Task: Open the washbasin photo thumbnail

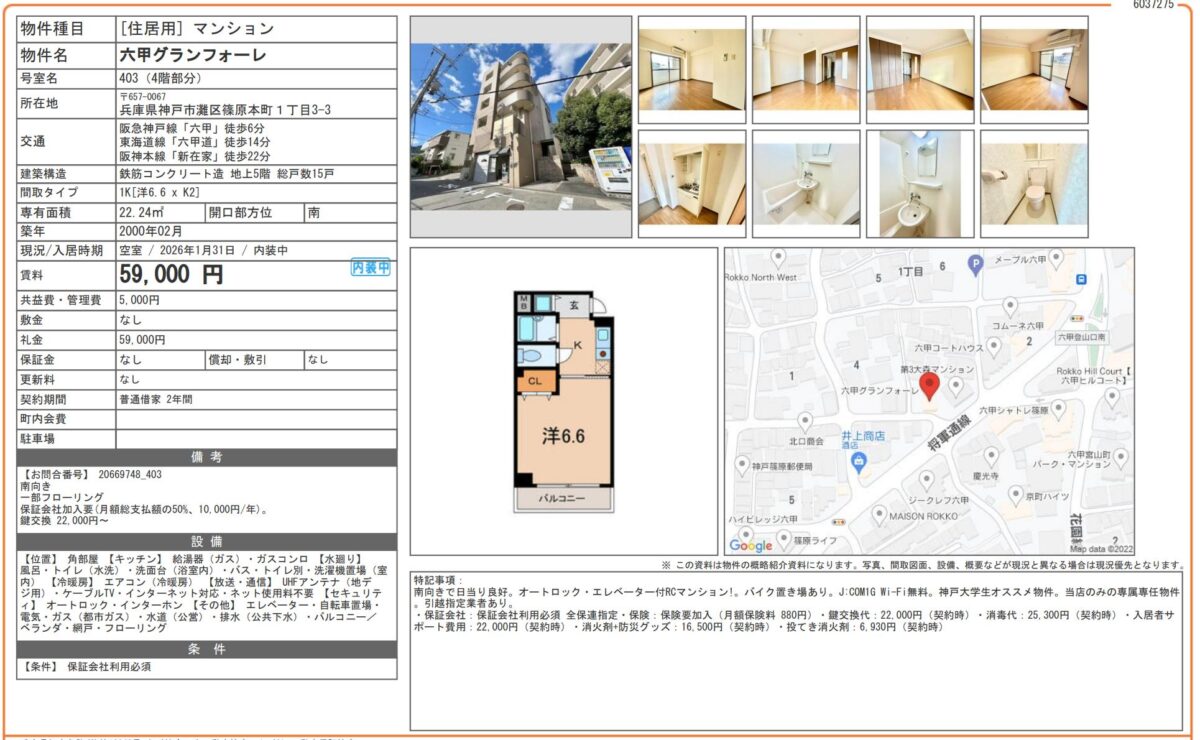Action: pos(919,183)
